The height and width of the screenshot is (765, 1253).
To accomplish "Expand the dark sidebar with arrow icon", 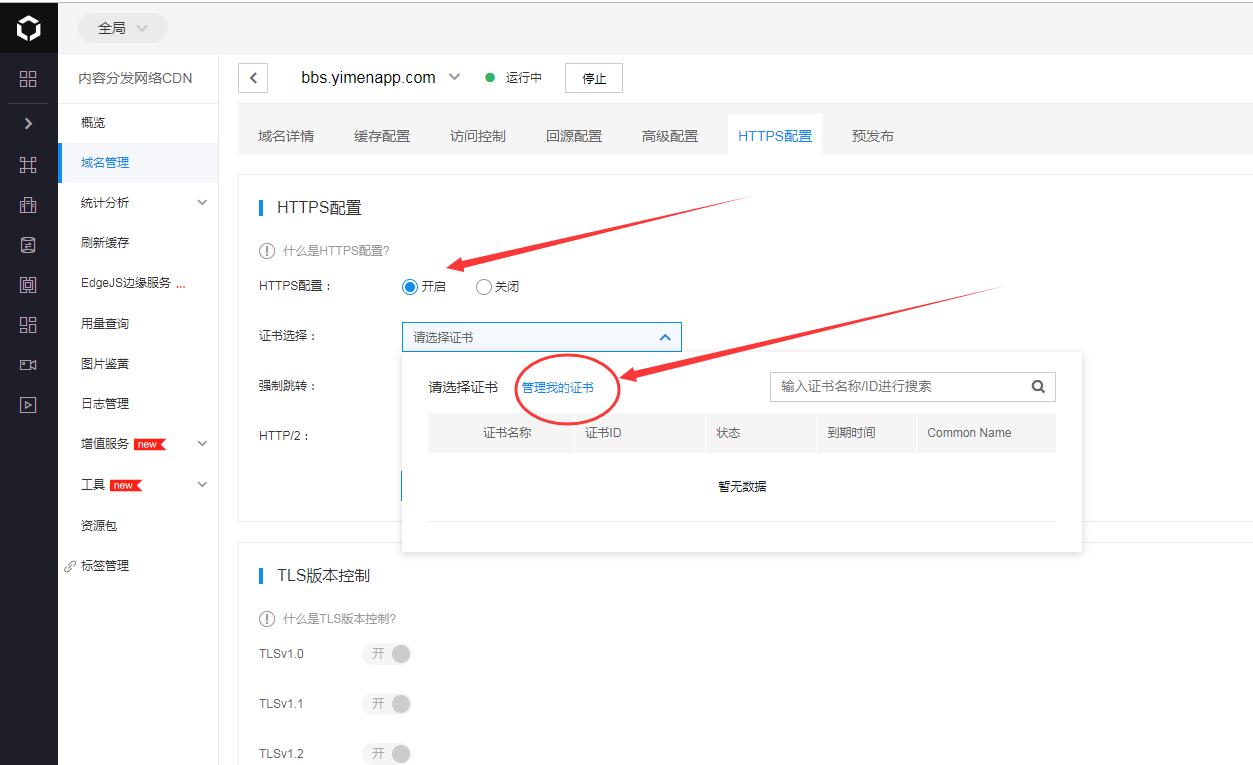I will 28,123.
